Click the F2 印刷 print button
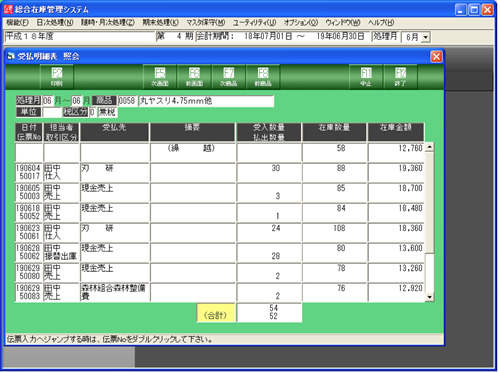Image resolution: width=500 pixels, height=372 pixels. pos(57,77)
